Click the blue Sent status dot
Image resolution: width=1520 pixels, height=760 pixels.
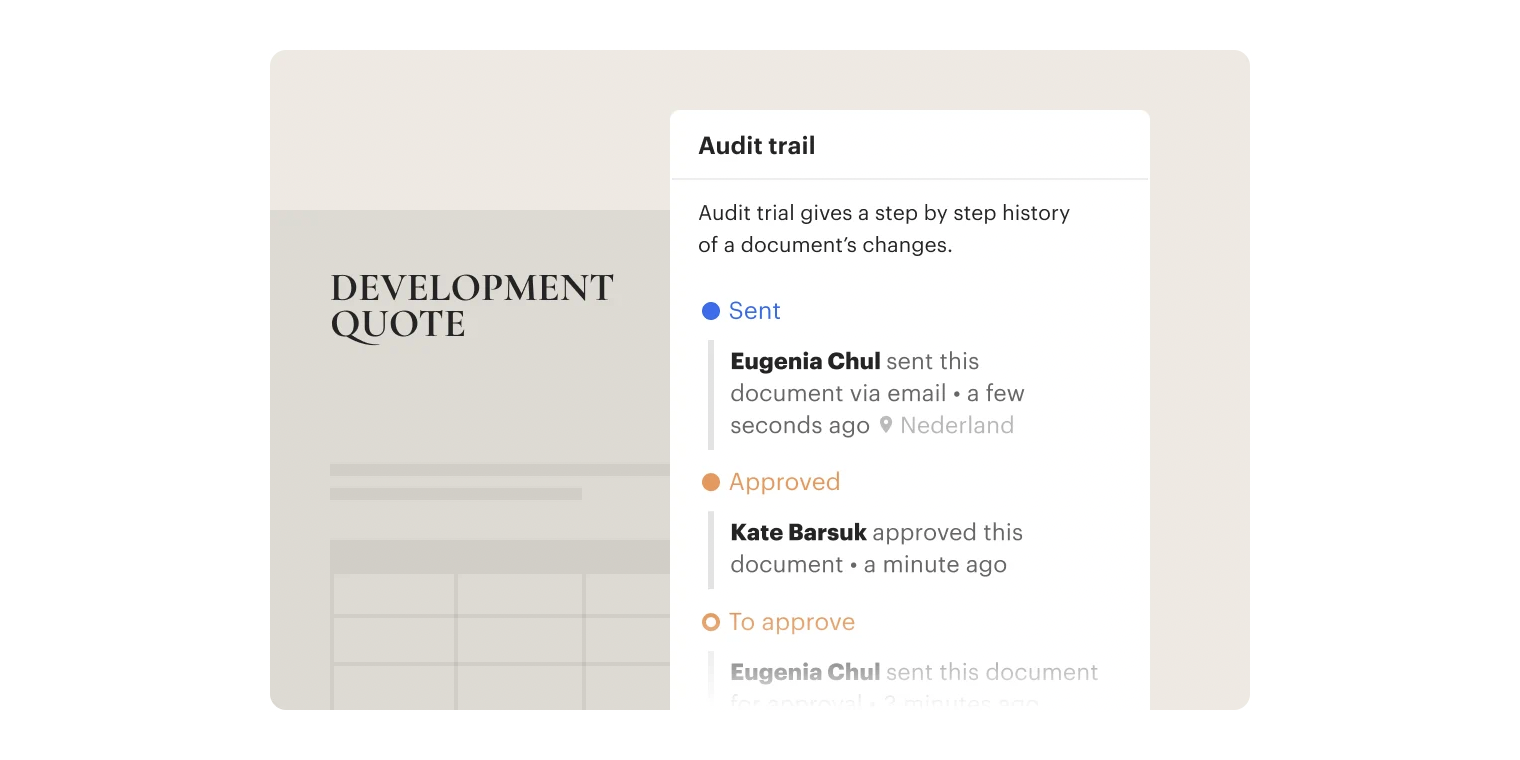[711, 311]
